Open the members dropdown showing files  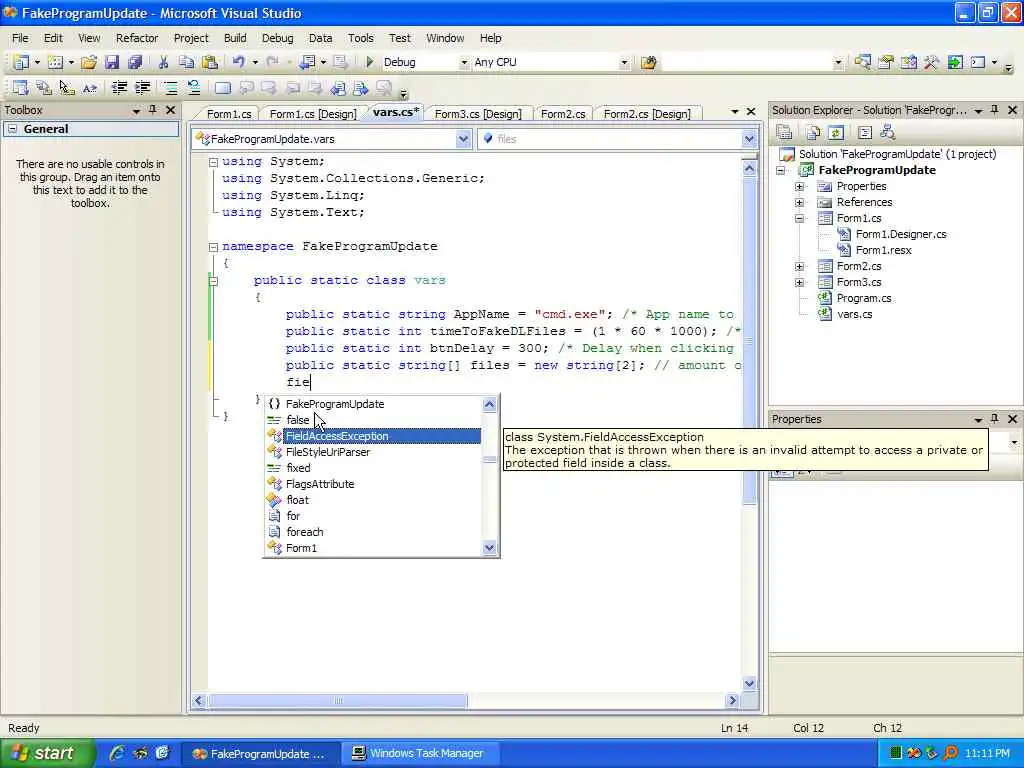point(749,139)
